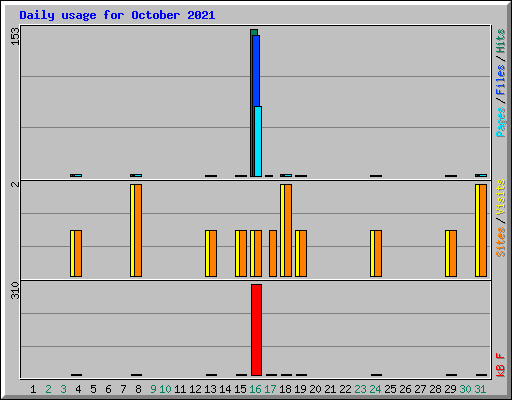Click day label "12" on the x-axis
This screenshot has width=512, height=400.
(x=195, y=389)
